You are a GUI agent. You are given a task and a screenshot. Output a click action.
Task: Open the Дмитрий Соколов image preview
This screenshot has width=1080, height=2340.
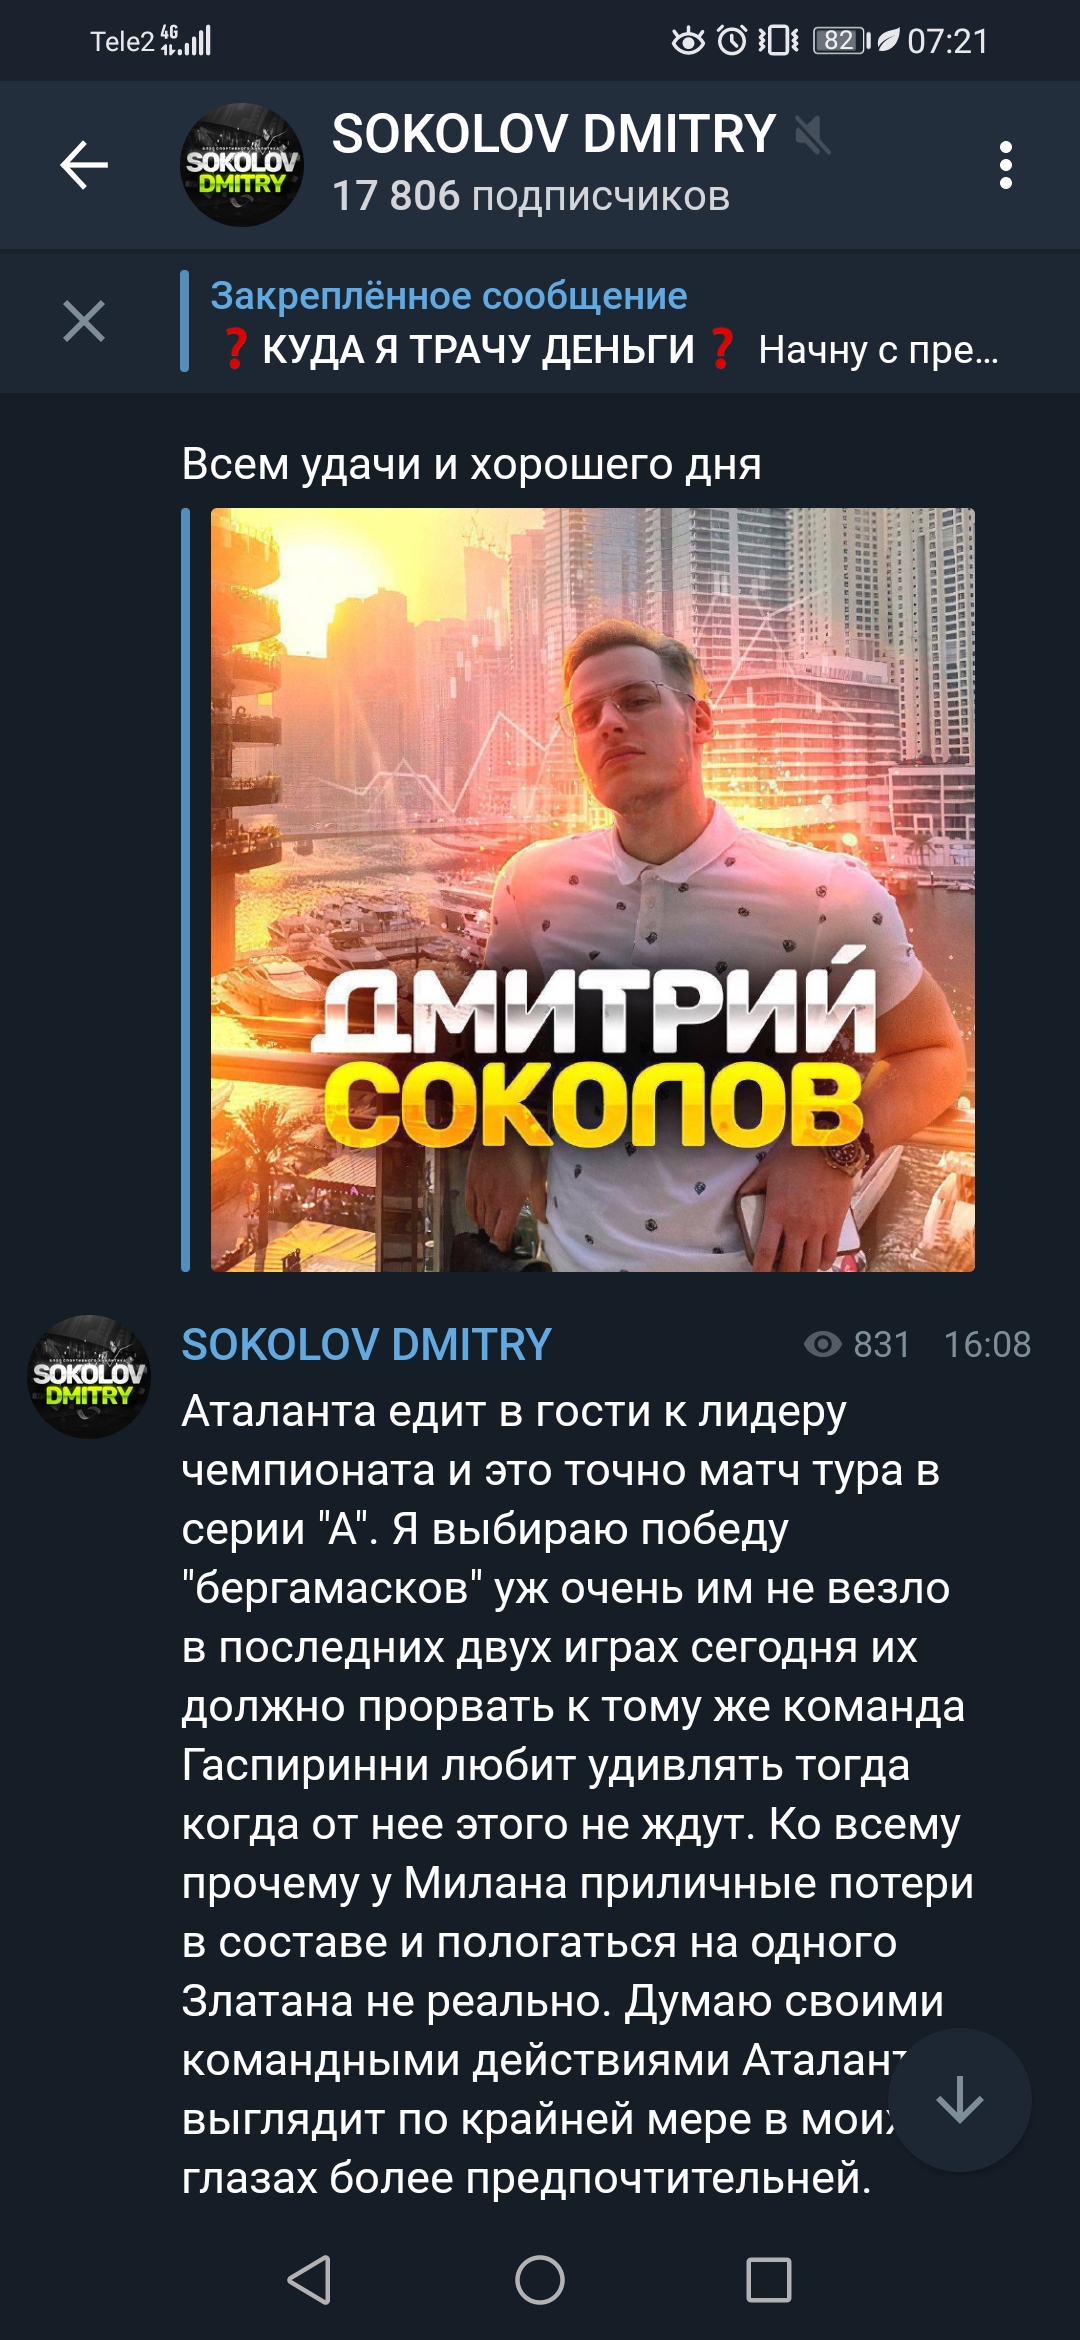click(x=593, y=890)
